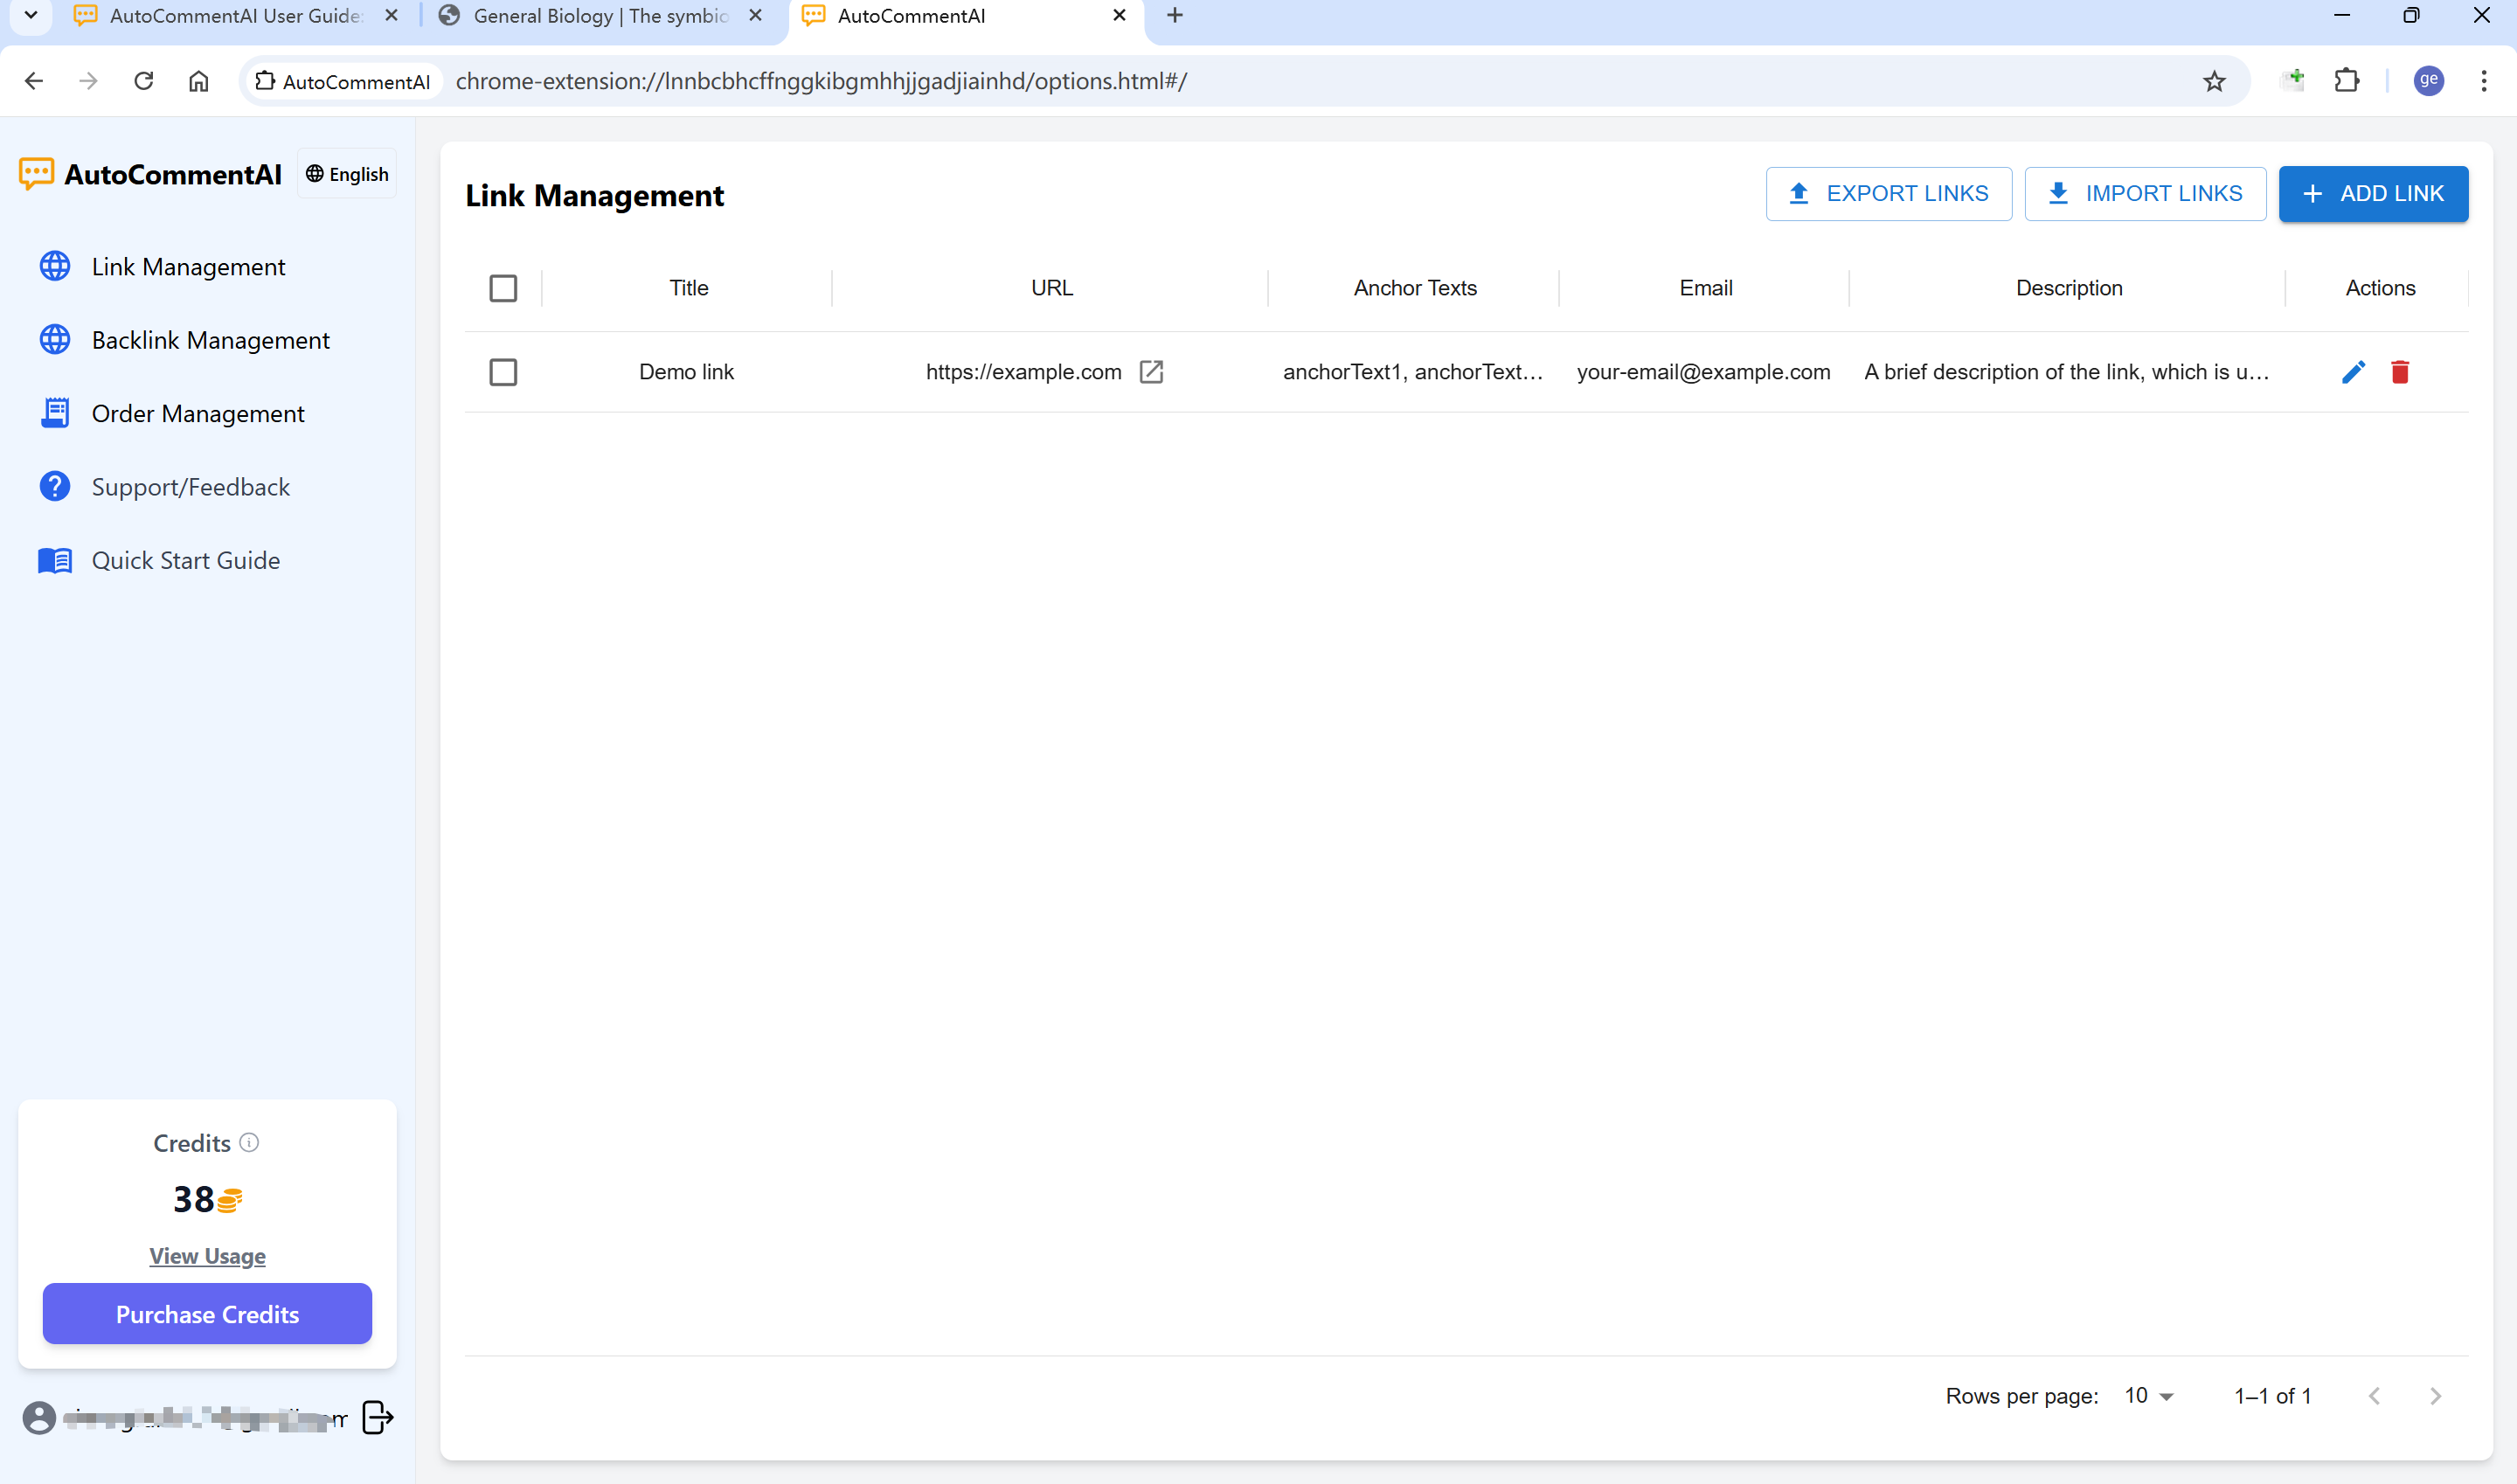Viewport: 2517px width, 1484px height.
Task: Click the Email column header
Action: pos(1705,288)
